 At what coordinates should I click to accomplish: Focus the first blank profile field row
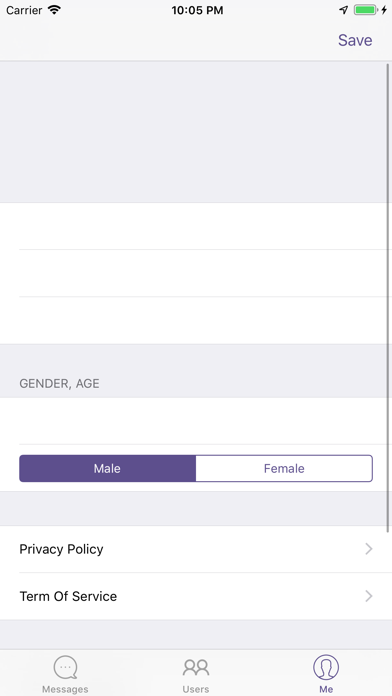[196, 226]
